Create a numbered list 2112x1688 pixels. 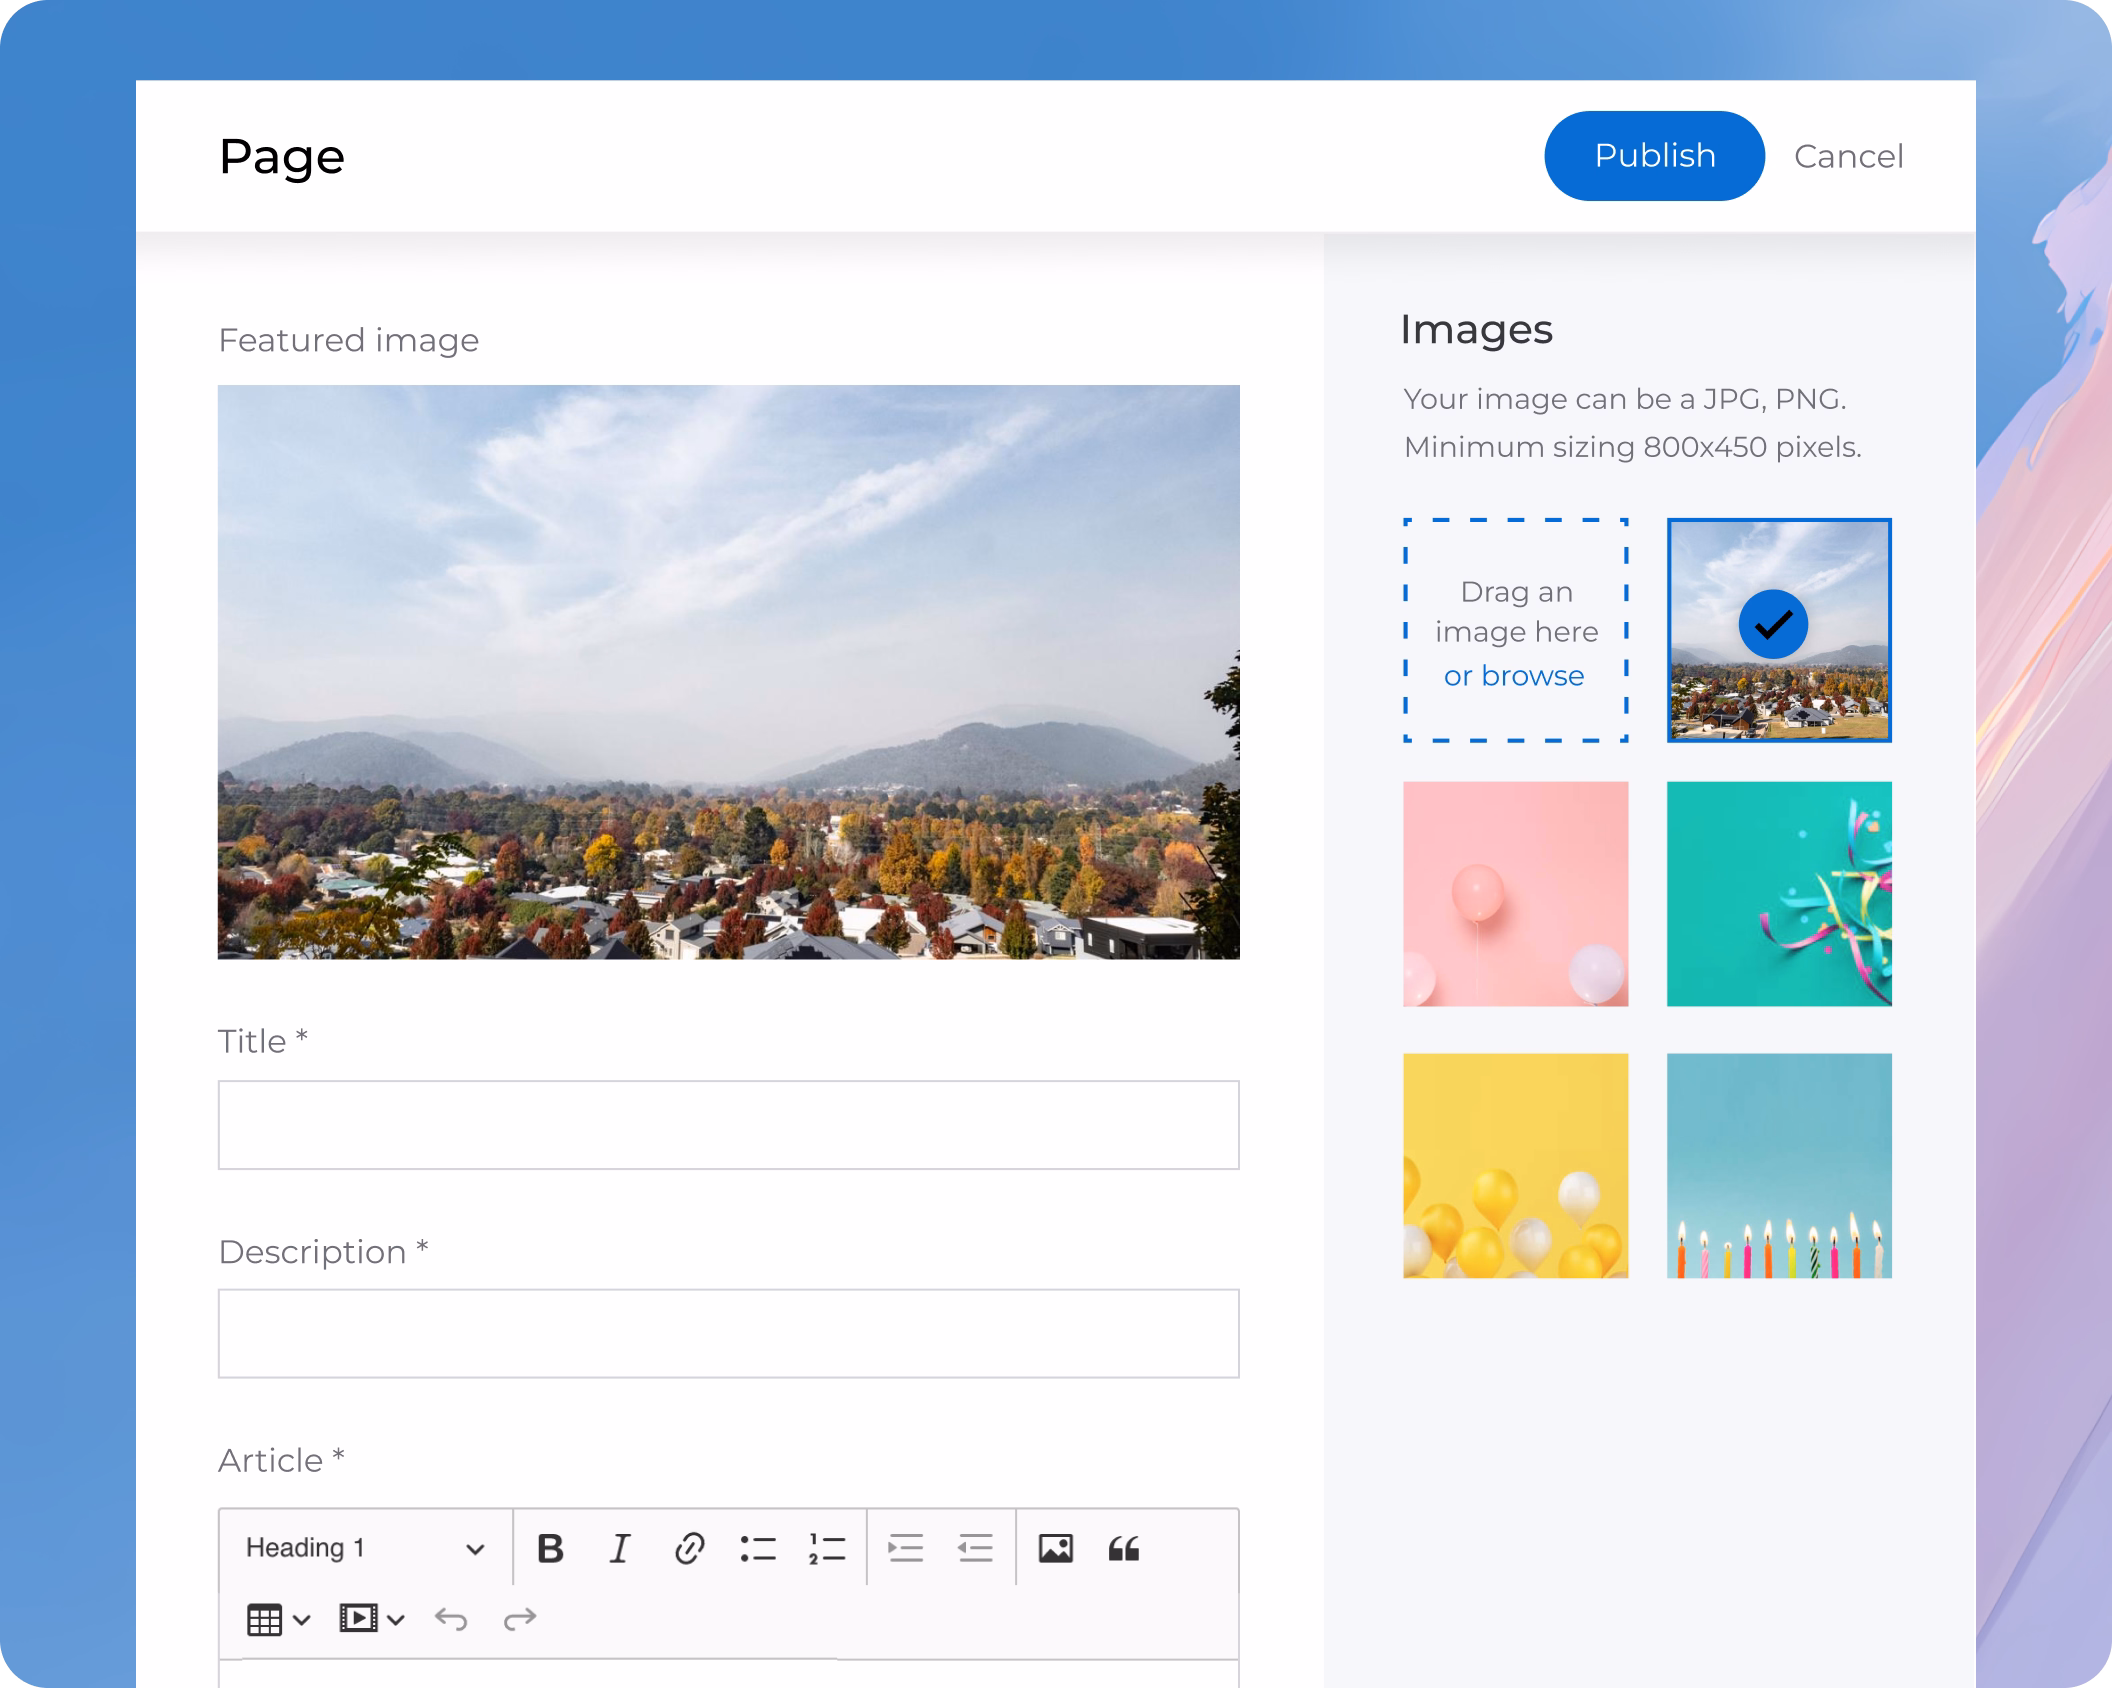(827, 1548)
